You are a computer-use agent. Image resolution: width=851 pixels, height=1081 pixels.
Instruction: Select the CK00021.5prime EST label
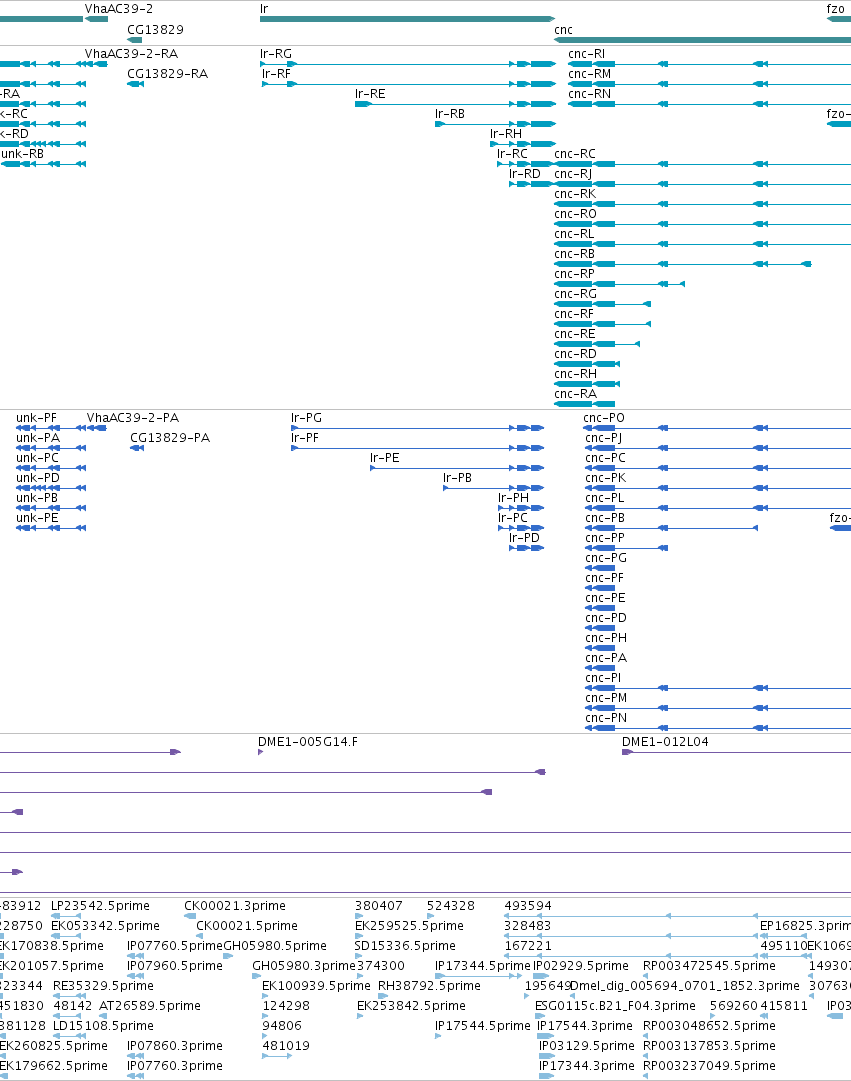(x=247, y=926)
